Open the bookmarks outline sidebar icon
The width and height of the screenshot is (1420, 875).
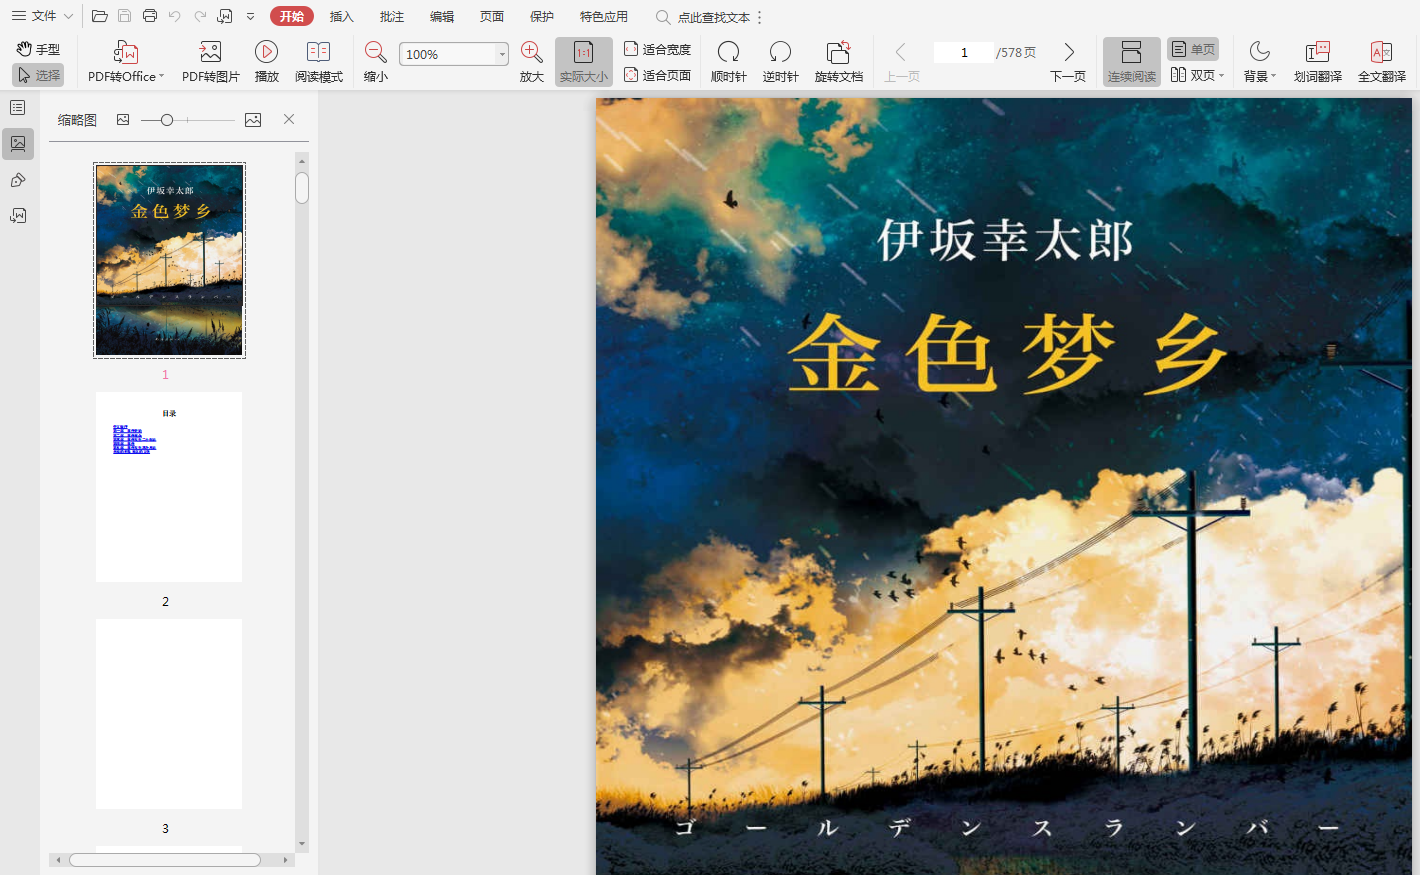[x=18, y=108]
